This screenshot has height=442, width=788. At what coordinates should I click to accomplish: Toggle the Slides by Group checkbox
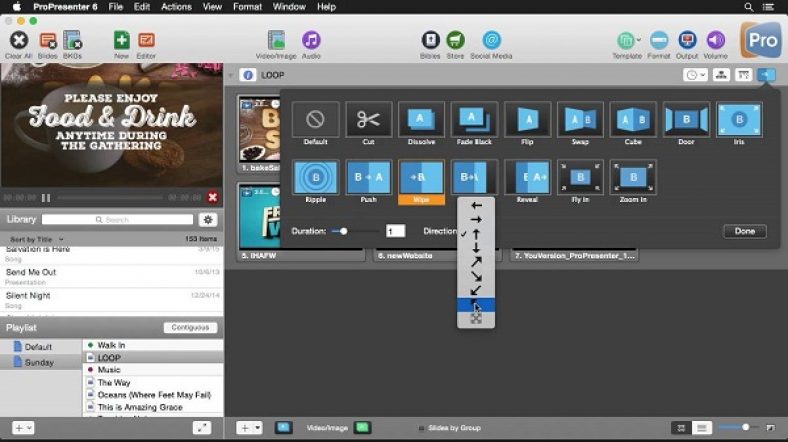click(x=421, y=428)
